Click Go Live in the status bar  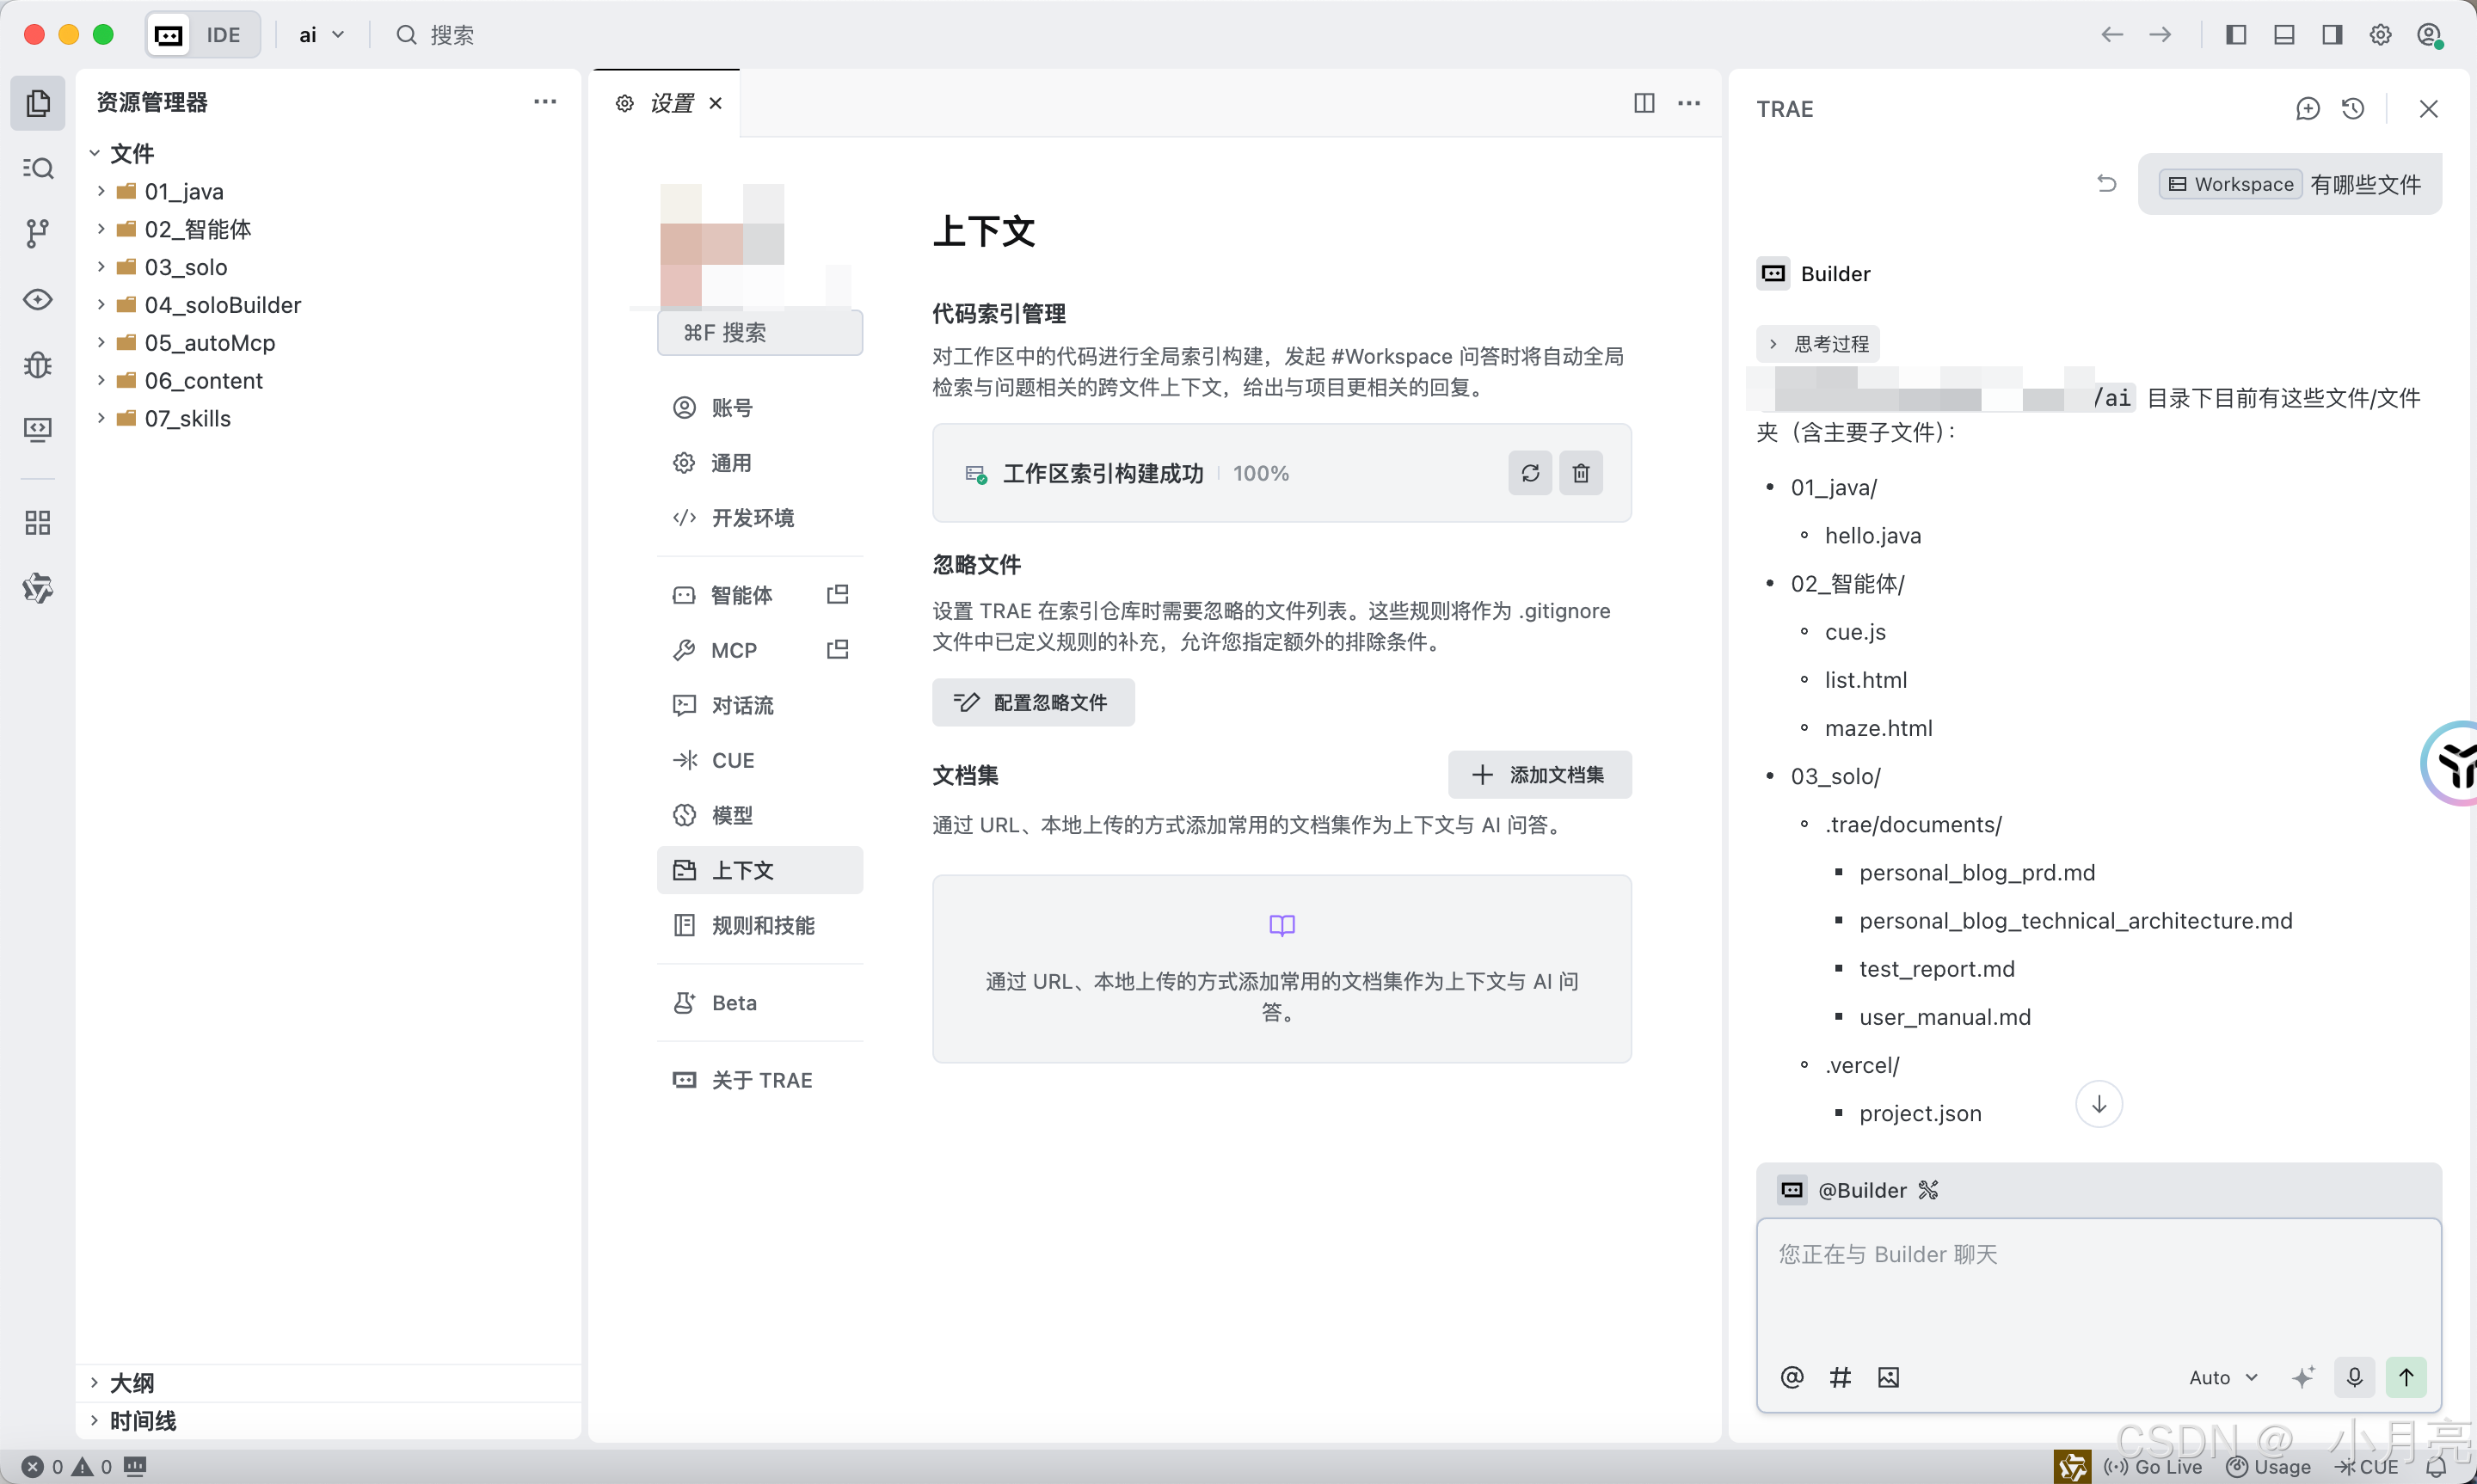pos(2152,1466)
